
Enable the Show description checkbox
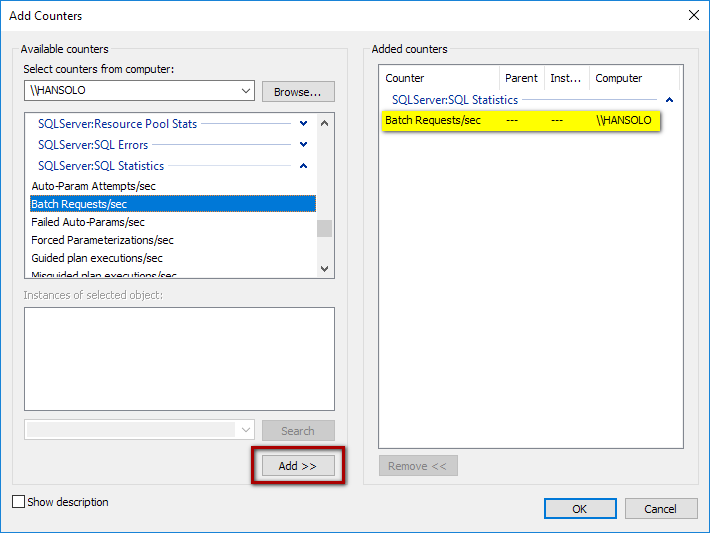[x=18, y=502]
